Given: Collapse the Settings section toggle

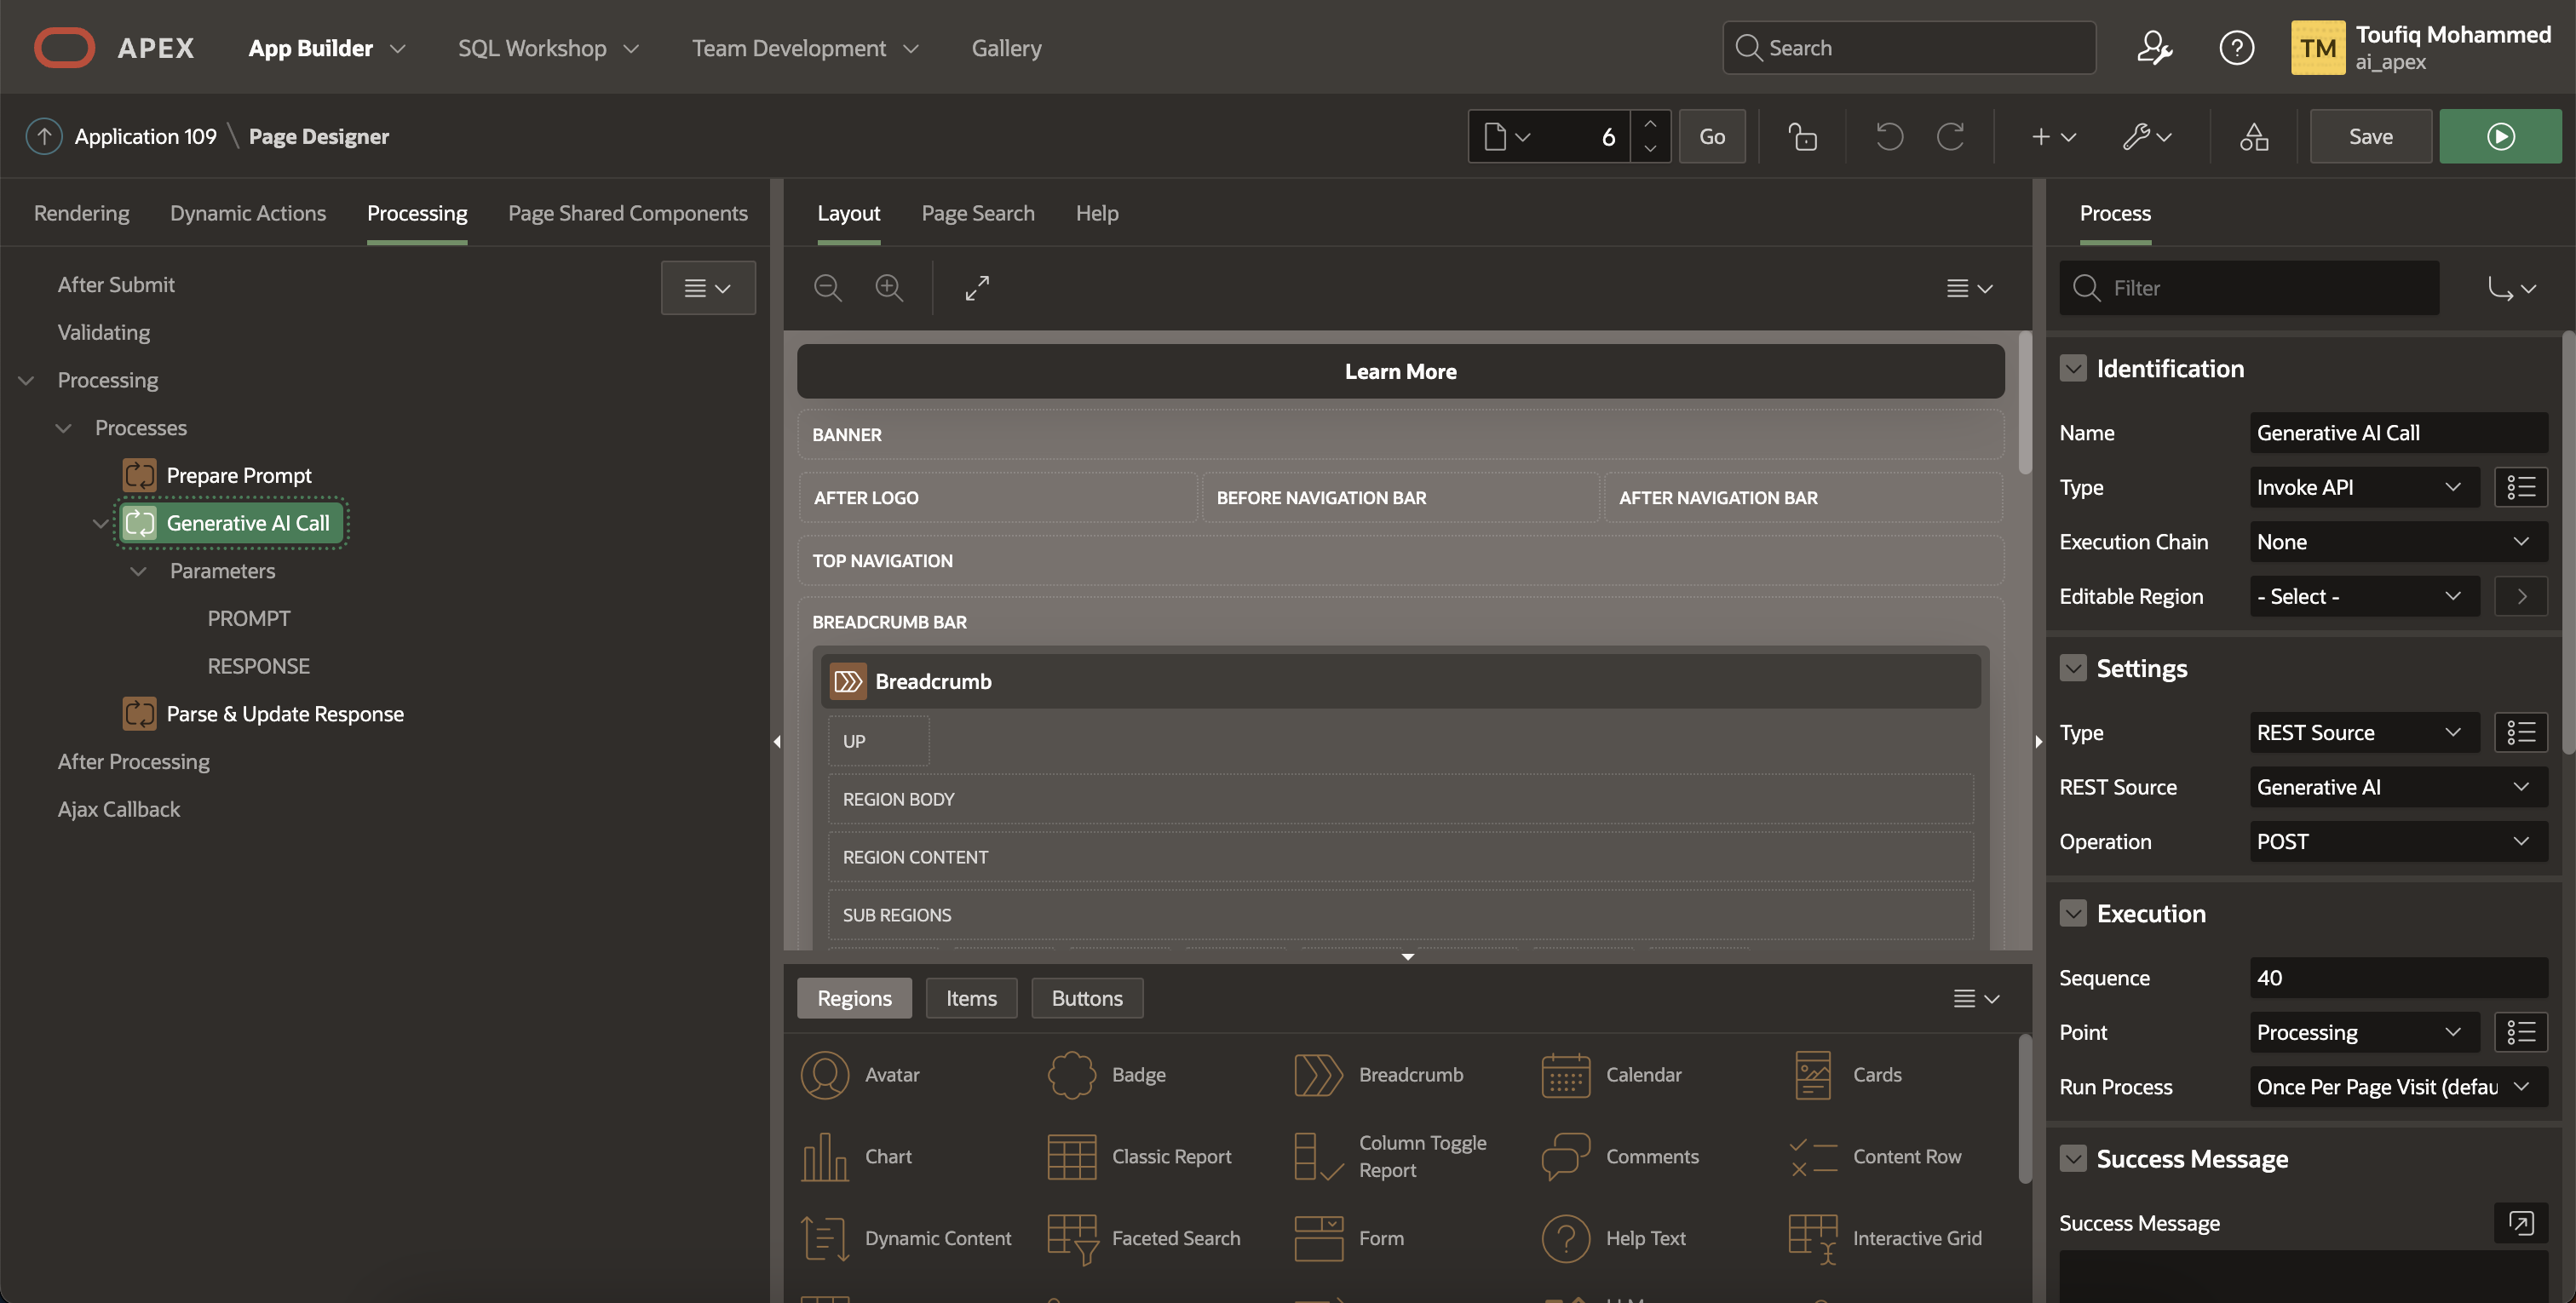Looking at the screenshot, I should click(2073, 668).
